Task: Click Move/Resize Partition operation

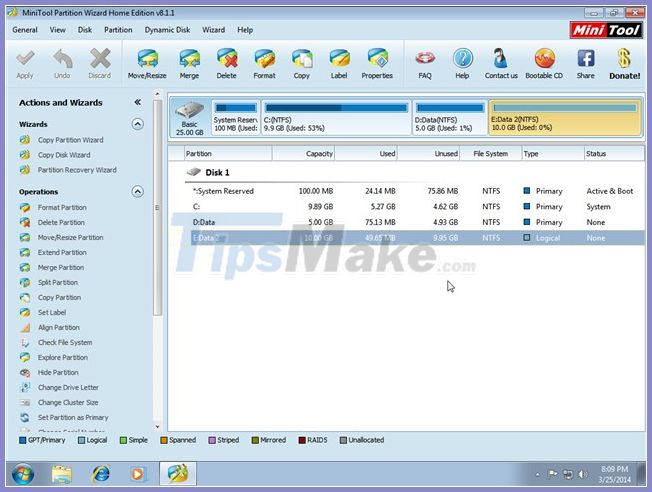Action: click(62, 237)
